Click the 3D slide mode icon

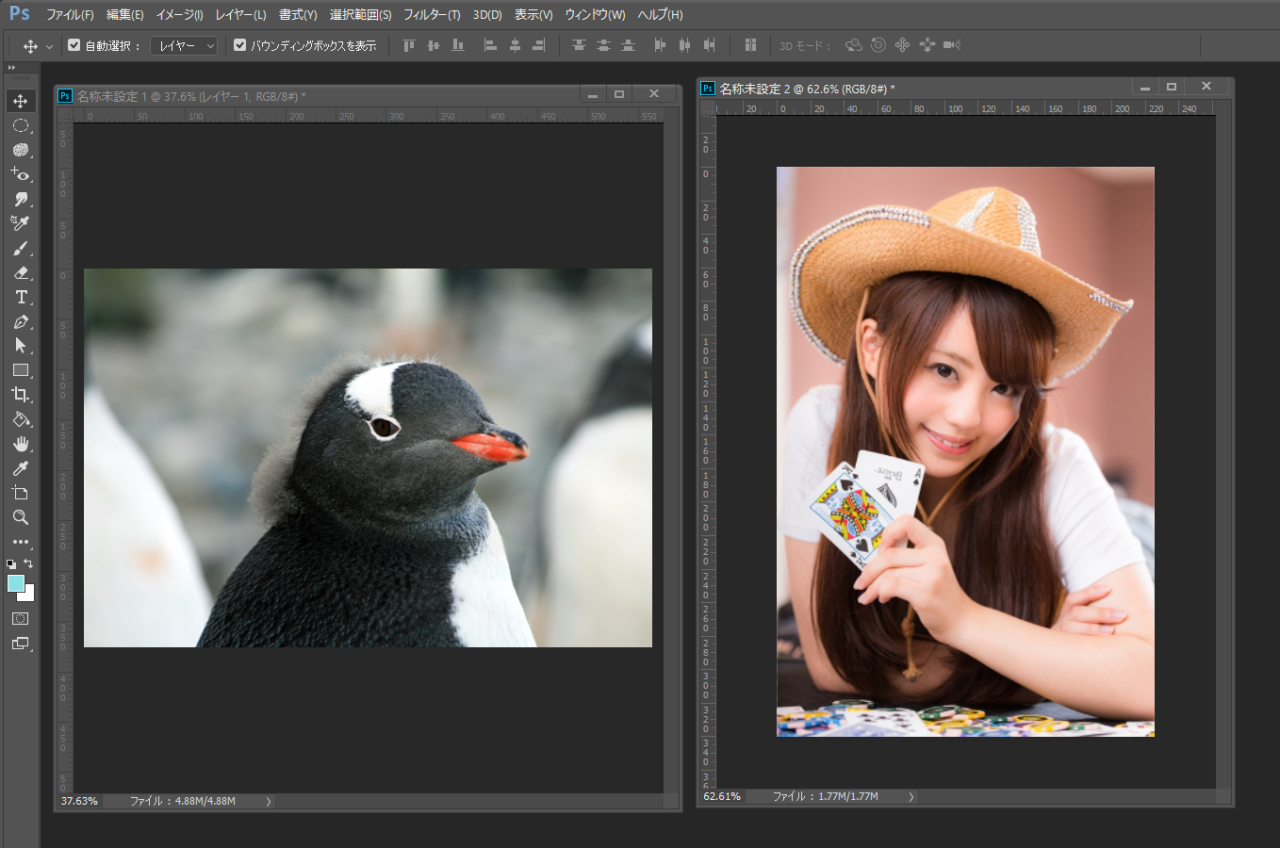coord(927,45)
